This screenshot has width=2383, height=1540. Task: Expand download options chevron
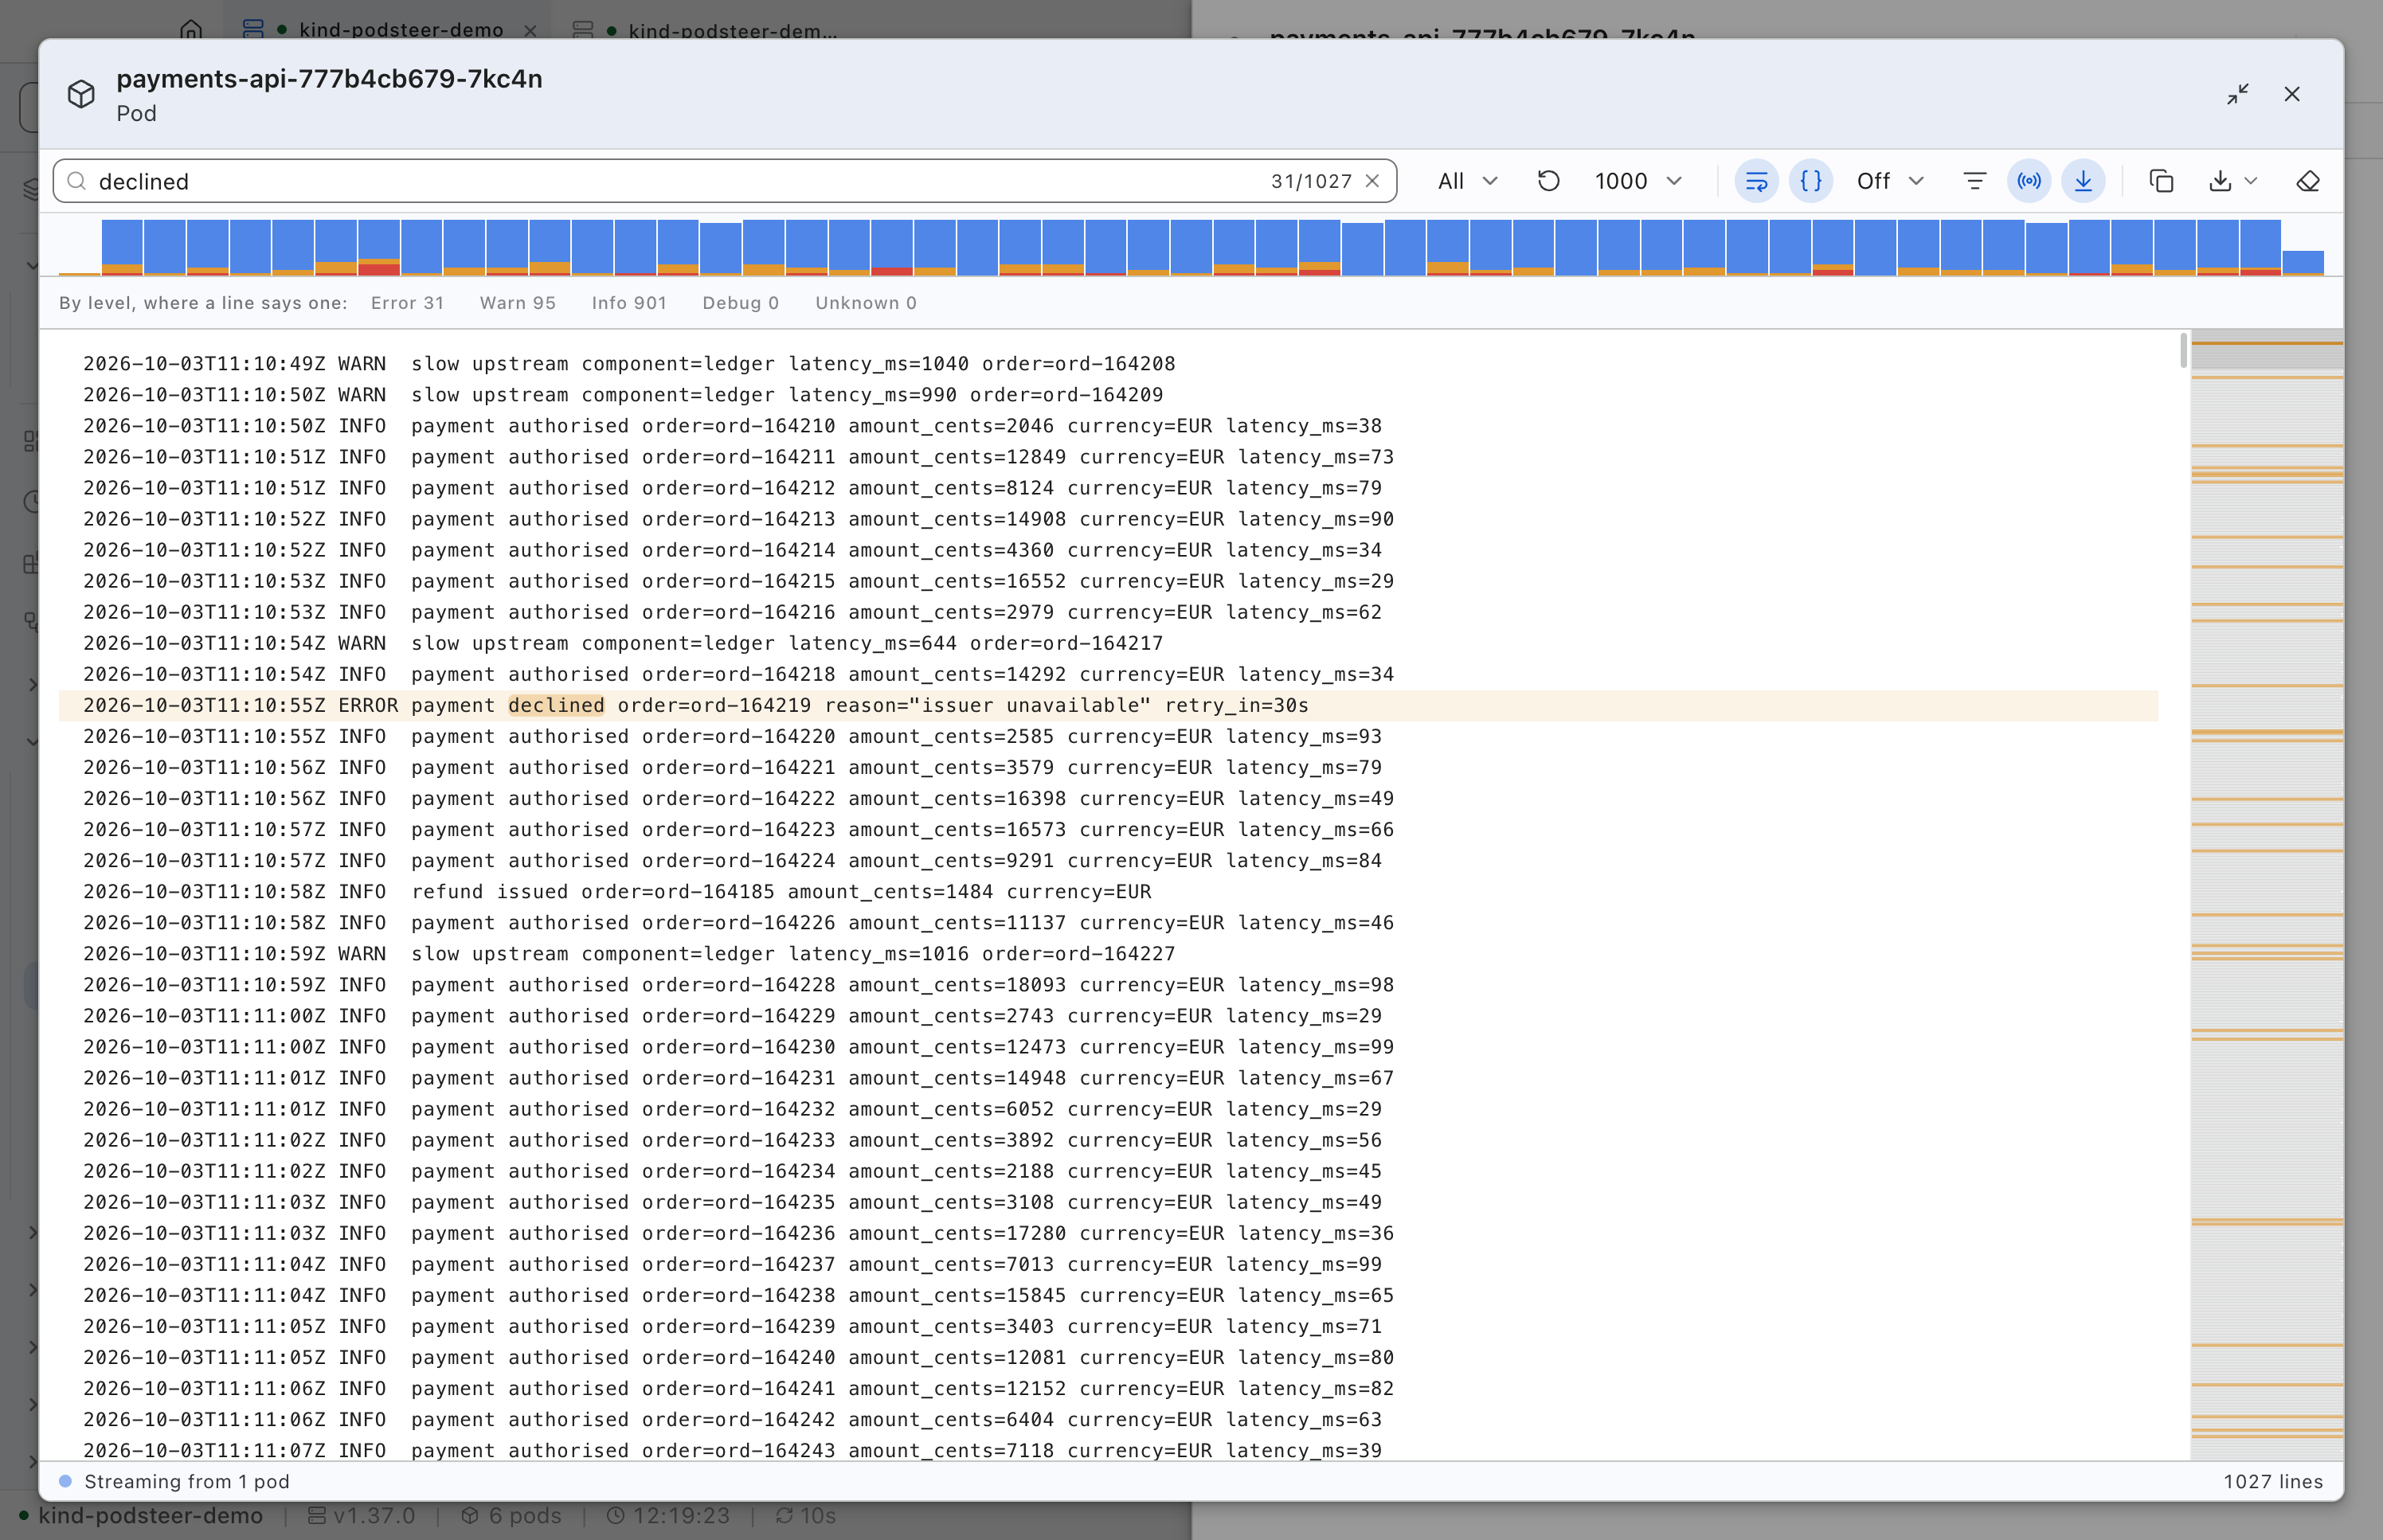2251,181
